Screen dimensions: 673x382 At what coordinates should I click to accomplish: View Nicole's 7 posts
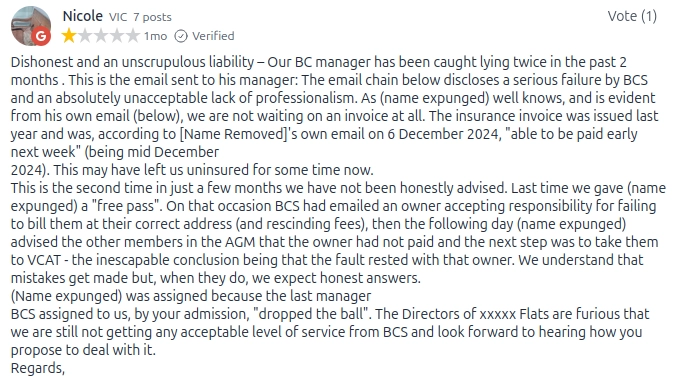pos(152,17)
